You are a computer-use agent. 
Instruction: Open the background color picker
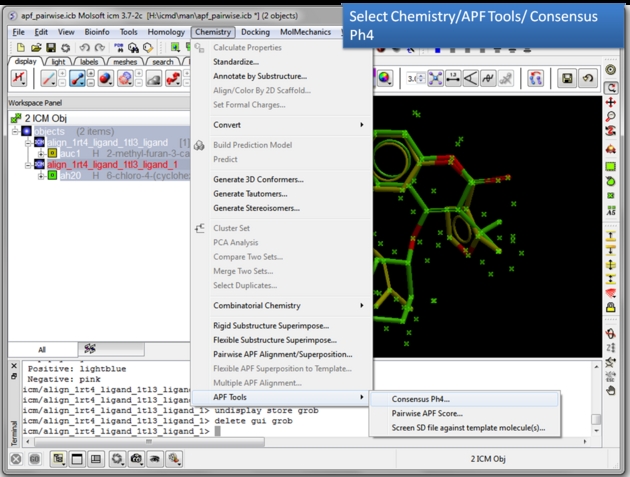point(385,78)
